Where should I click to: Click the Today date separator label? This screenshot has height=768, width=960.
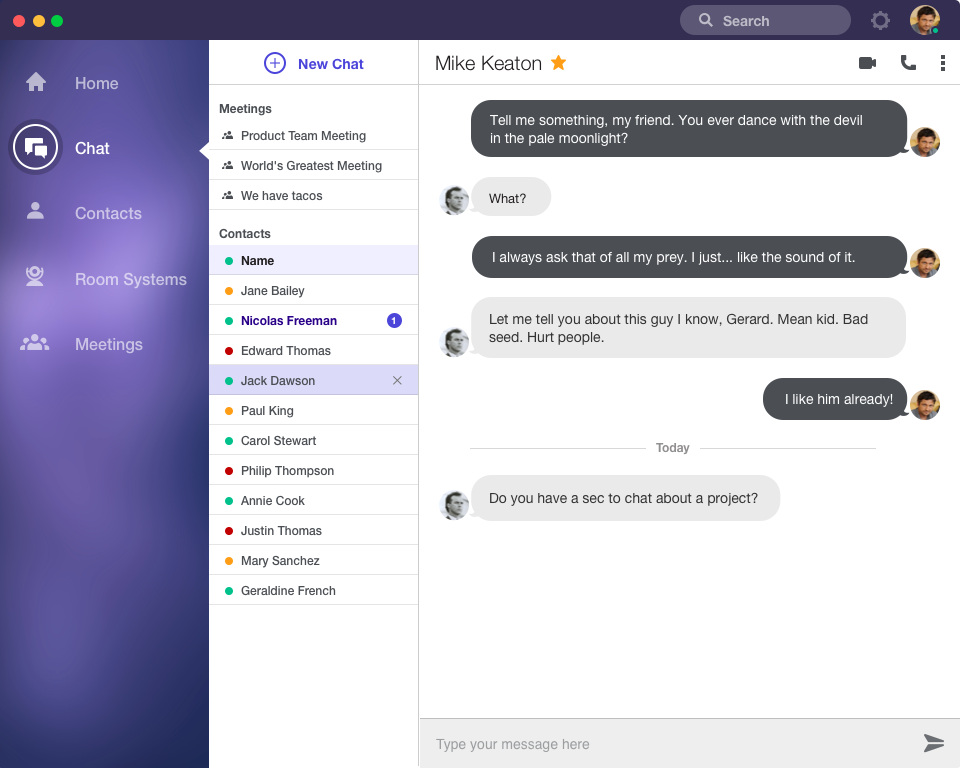click(x=672, y=448)
